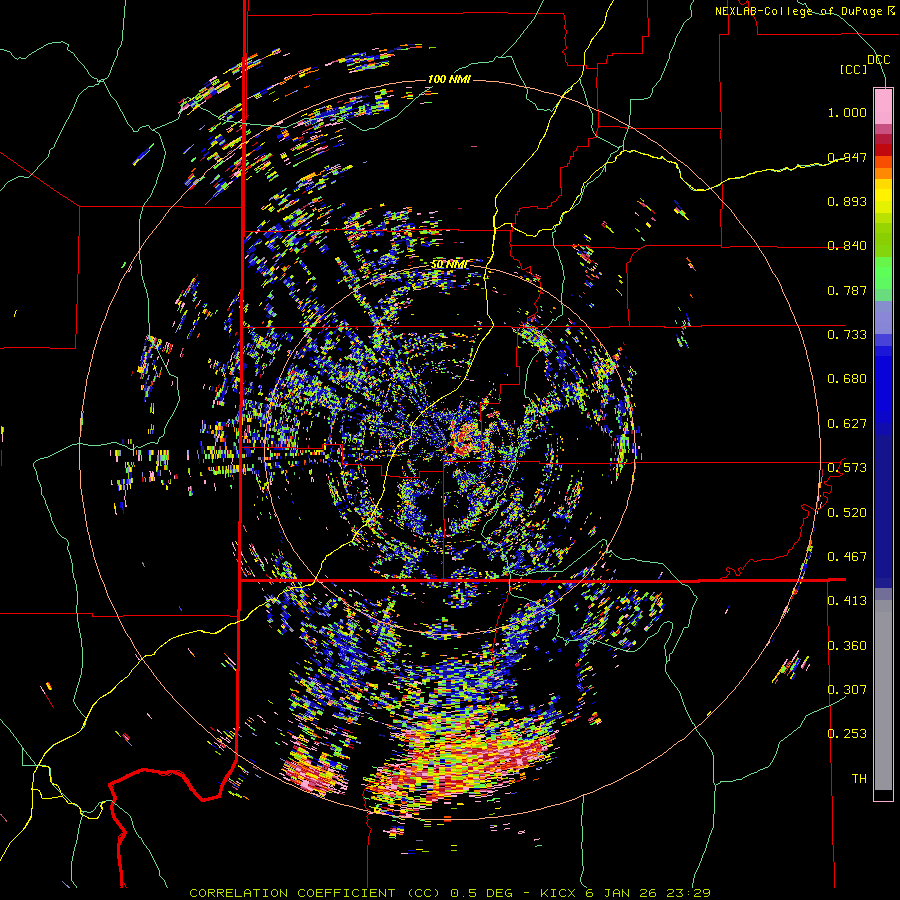Select the 0.307 scale value
Screen dimensions: 900x900
(847, 690)
